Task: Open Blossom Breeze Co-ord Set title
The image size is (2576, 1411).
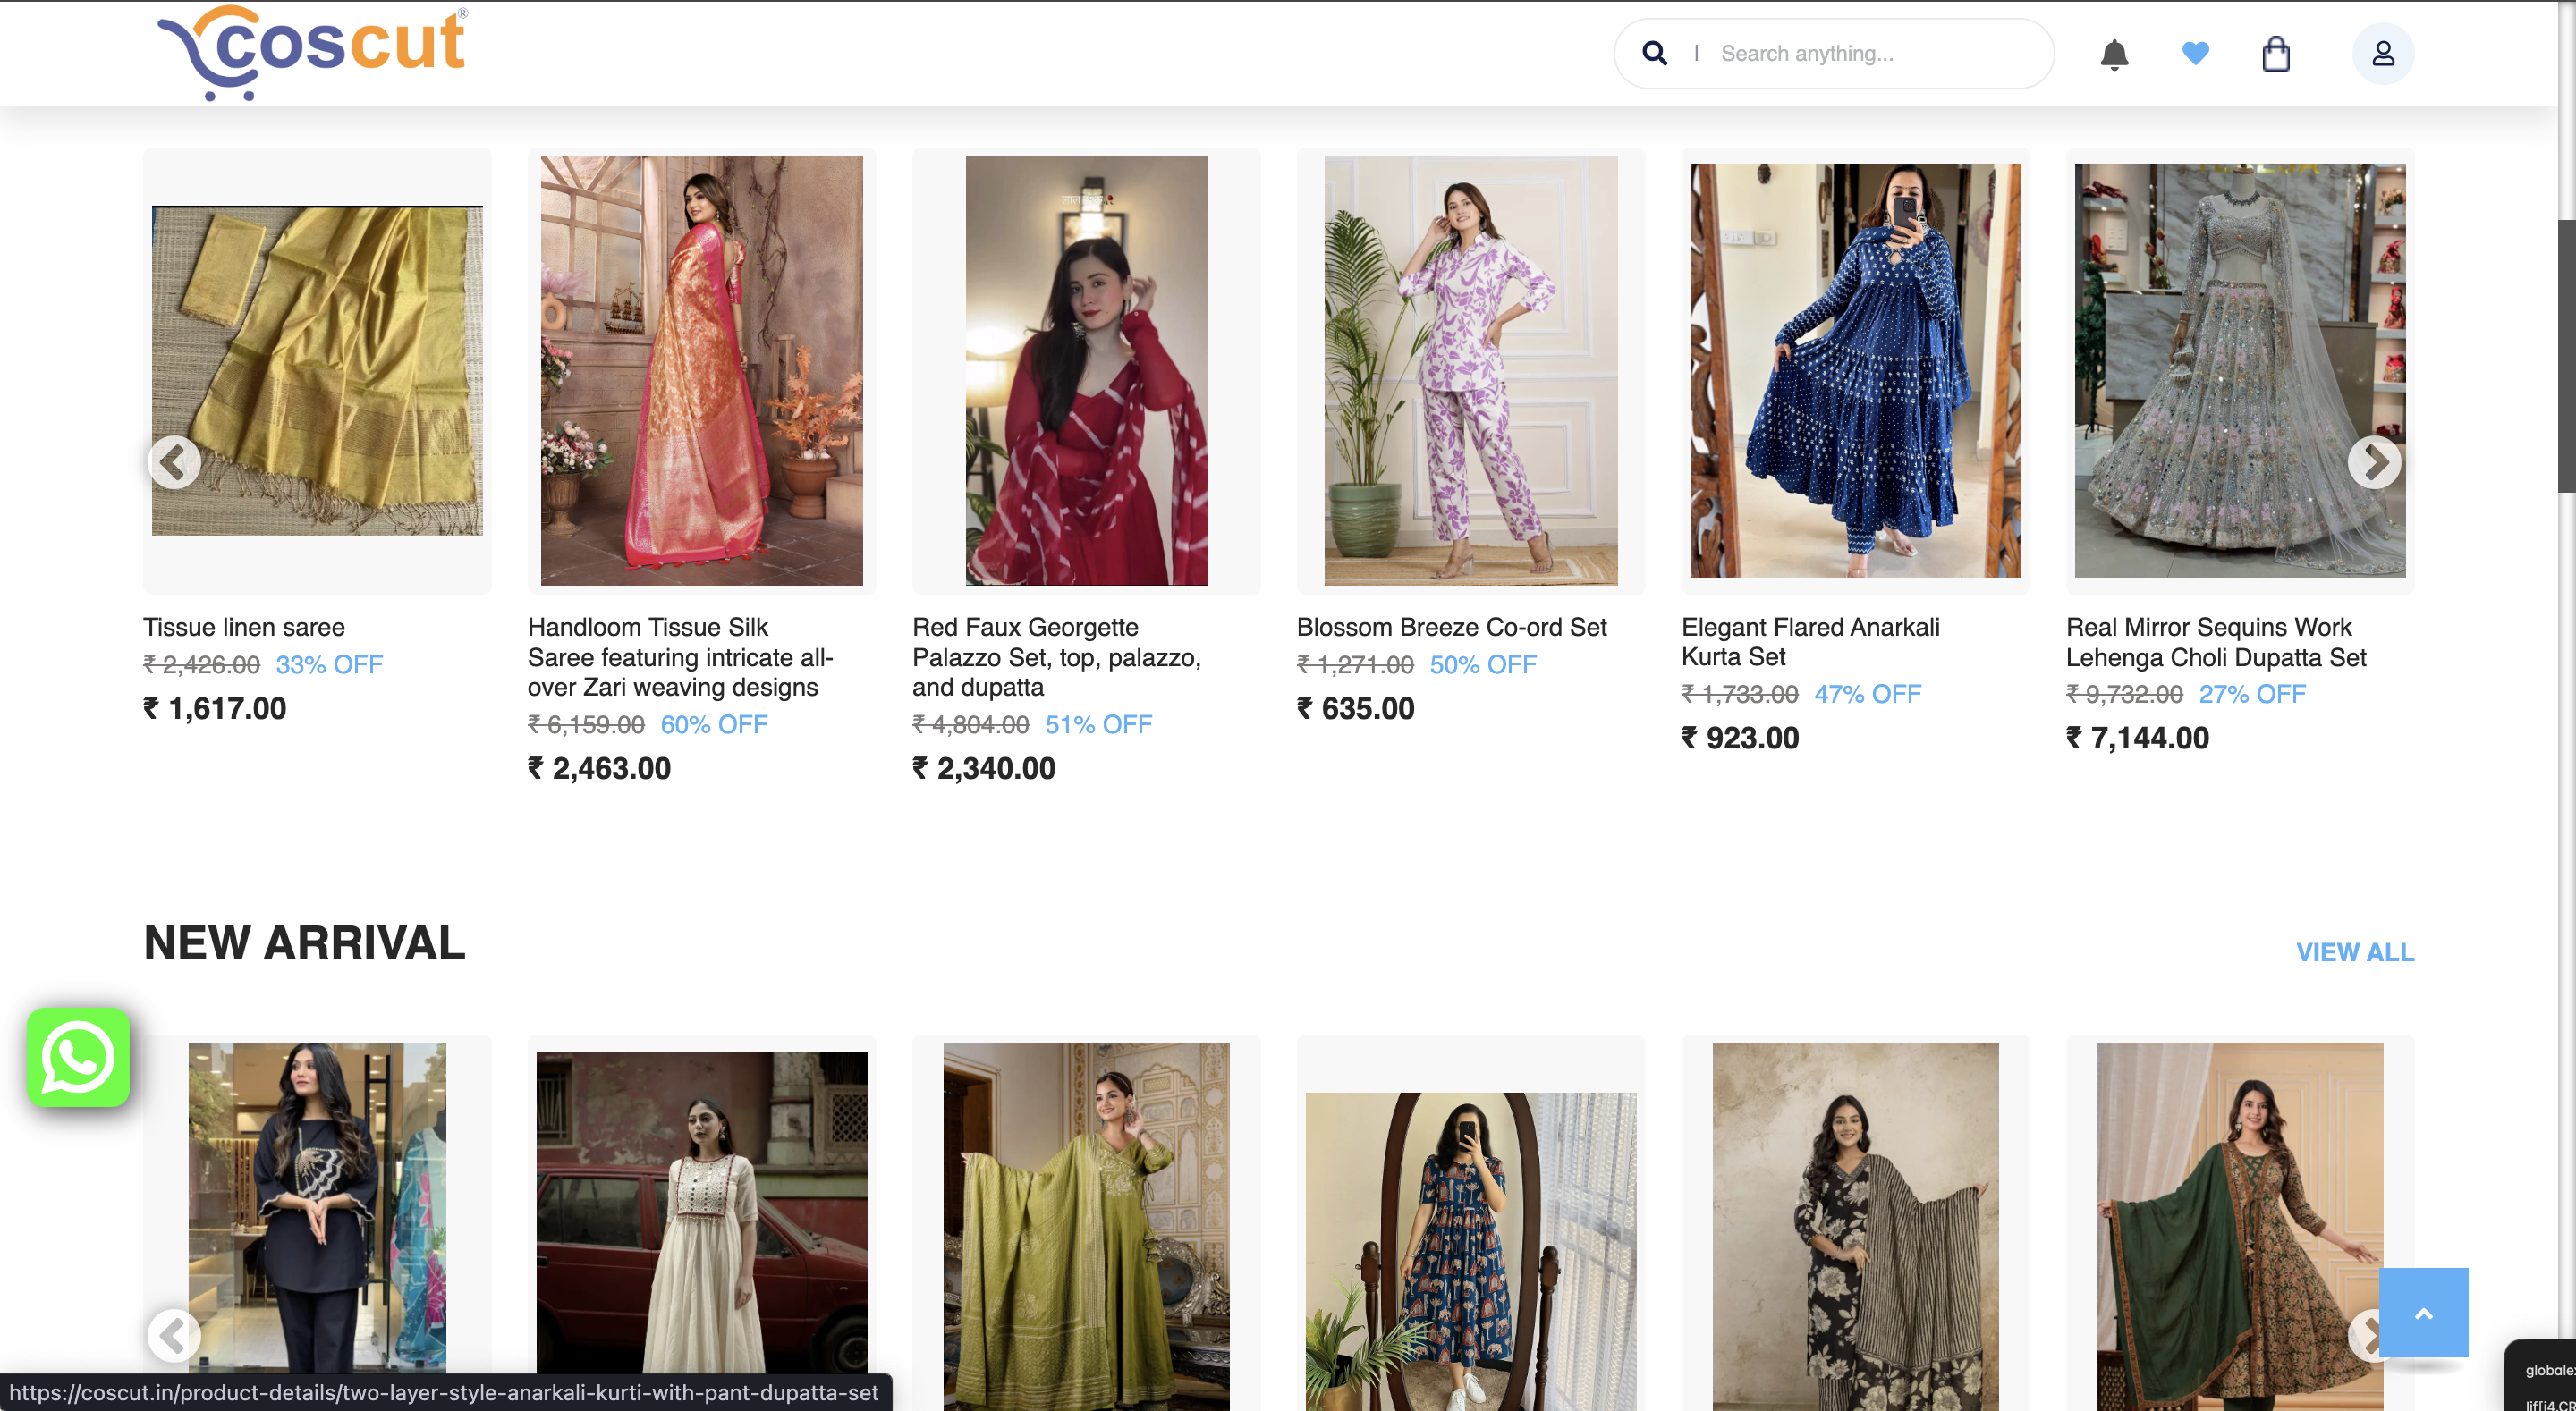Action: coord(1451,627)
